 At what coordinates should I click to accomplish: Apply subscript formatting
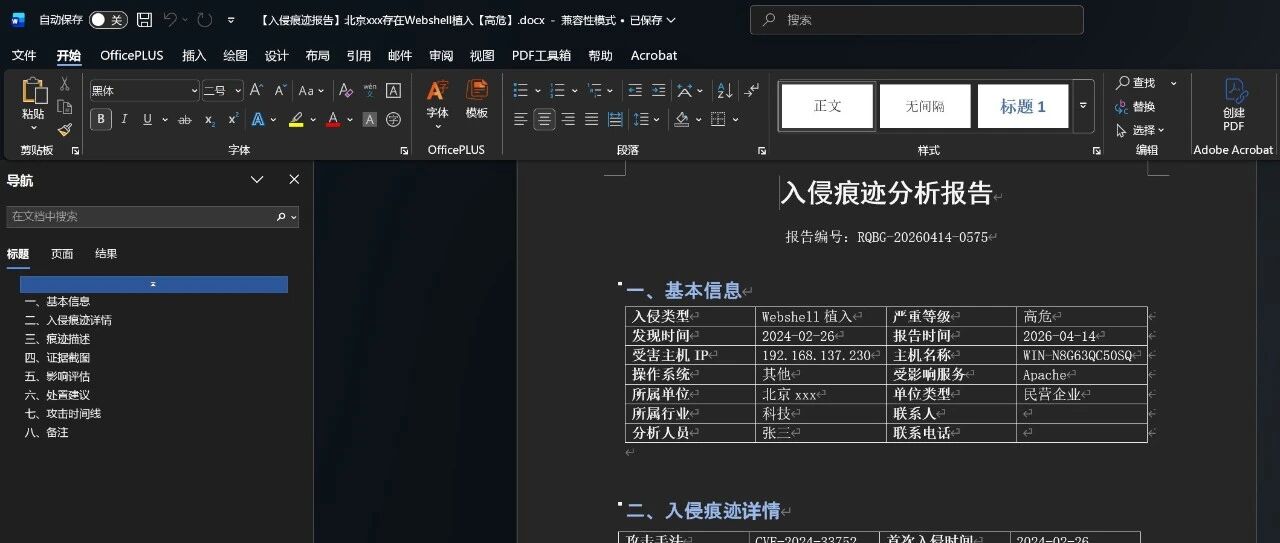[x=209, y=120]
